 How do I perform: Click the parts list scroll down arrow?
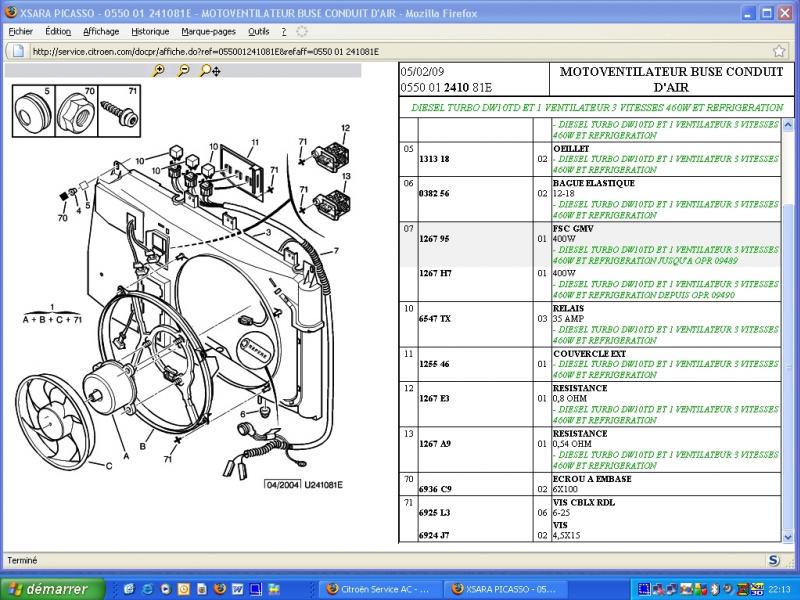(787, 537)
